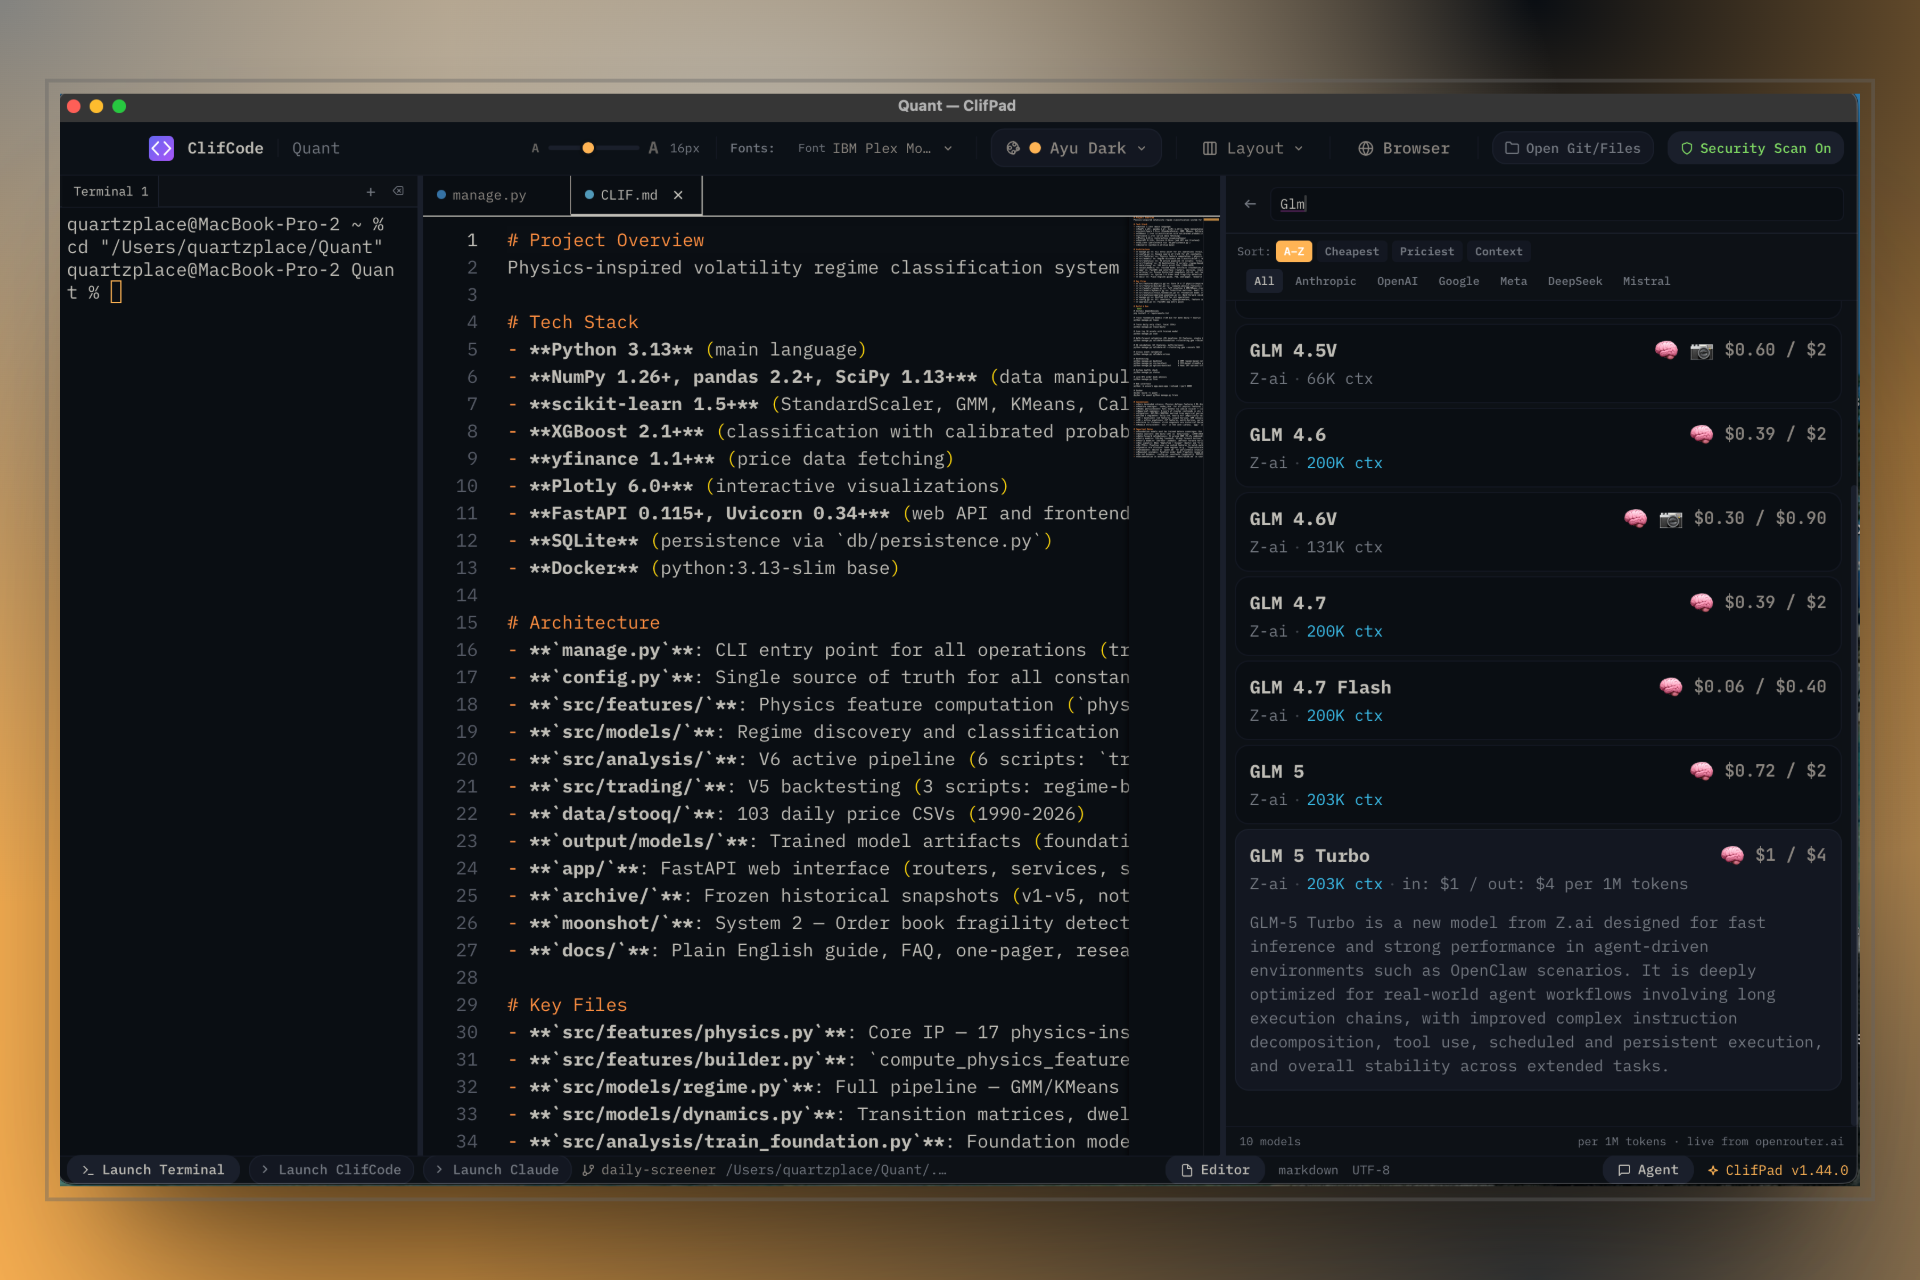Filter models by Google

(1458, 281)
